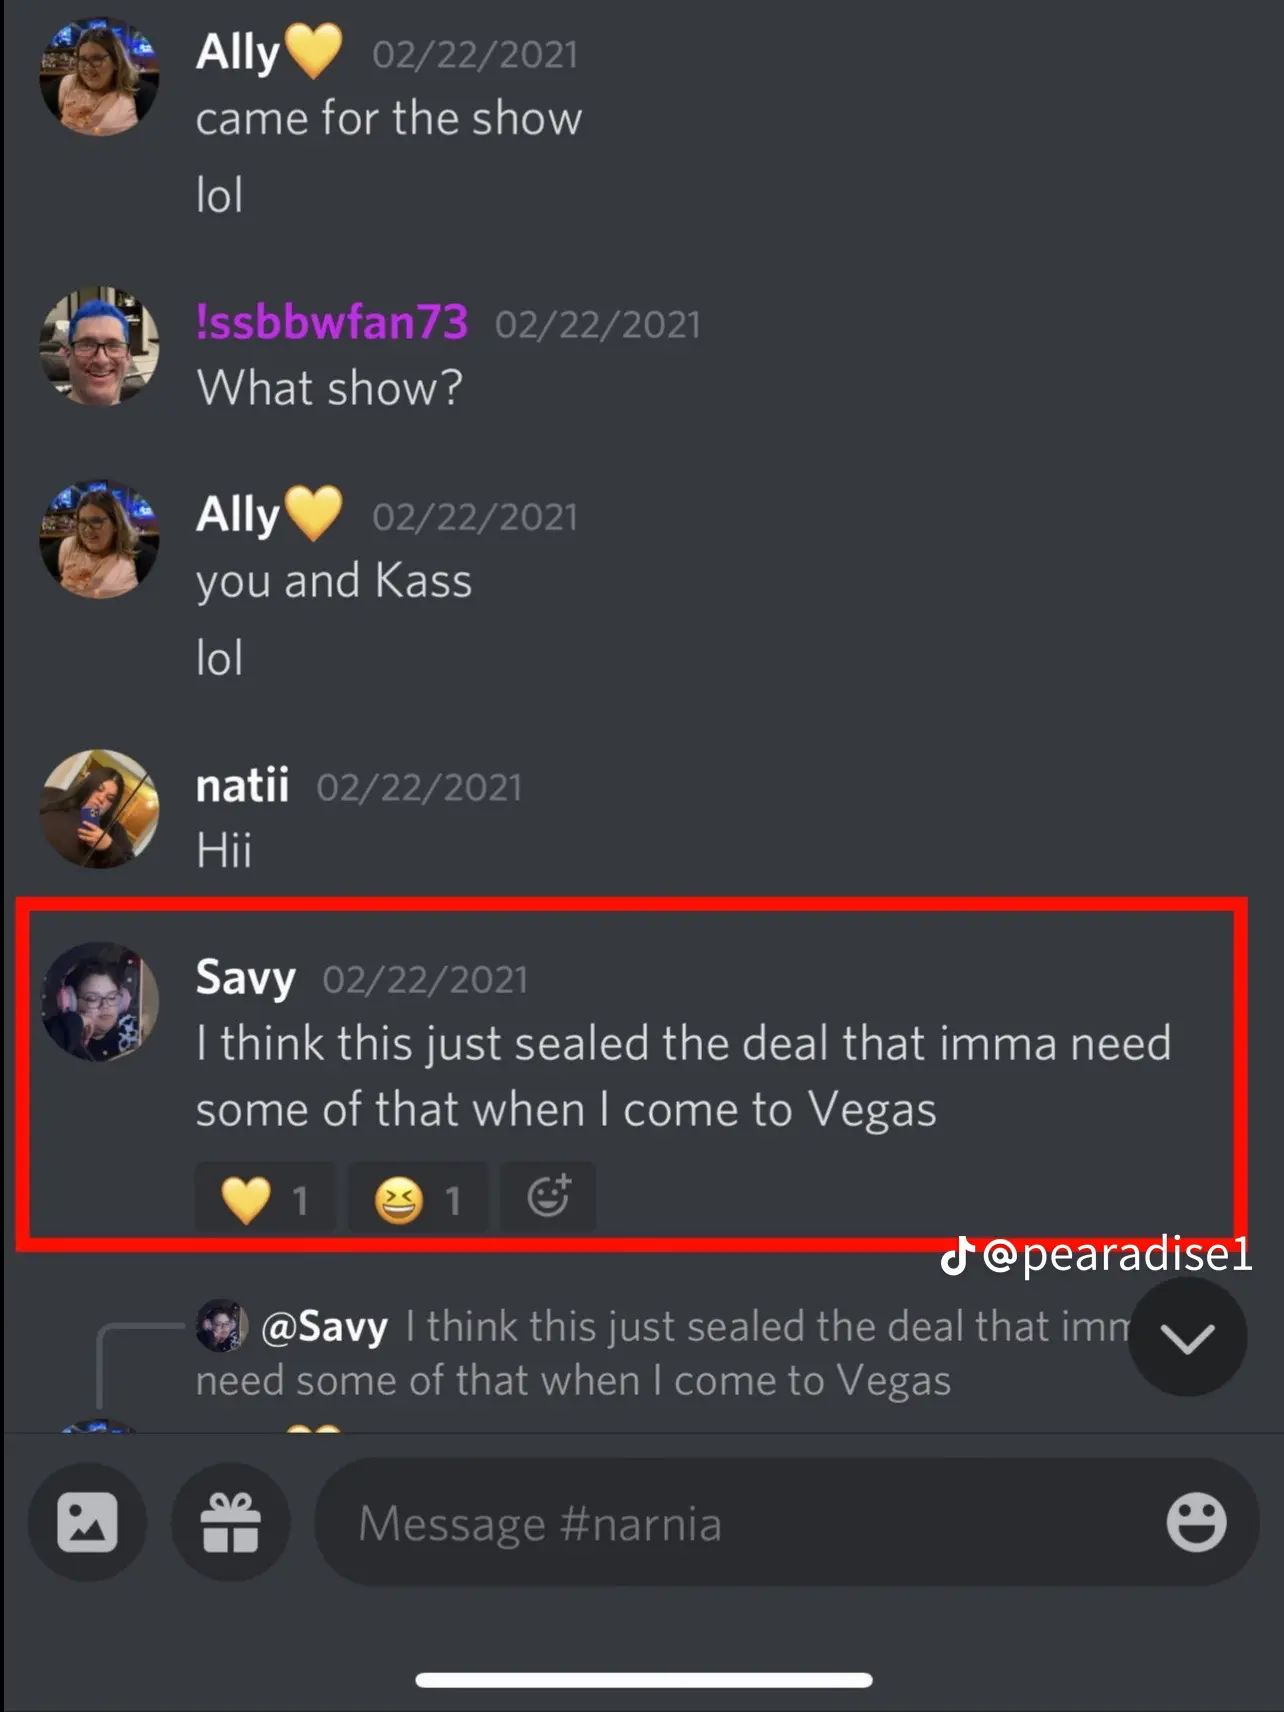This screenshot has width=1284, height=1712.
Task: Open the Savy username in highlighted message
Action: click(x=245, y=977)
